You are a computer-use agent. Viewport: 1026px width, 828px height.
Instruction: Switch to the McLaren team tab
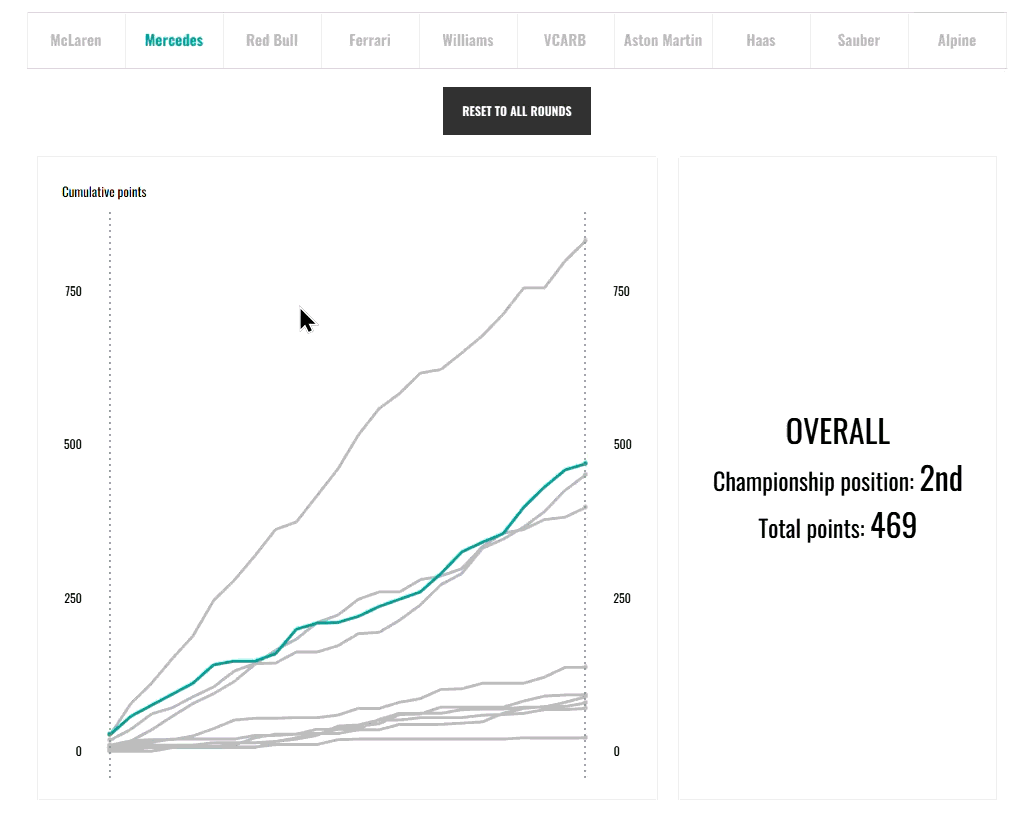[76, 41]
